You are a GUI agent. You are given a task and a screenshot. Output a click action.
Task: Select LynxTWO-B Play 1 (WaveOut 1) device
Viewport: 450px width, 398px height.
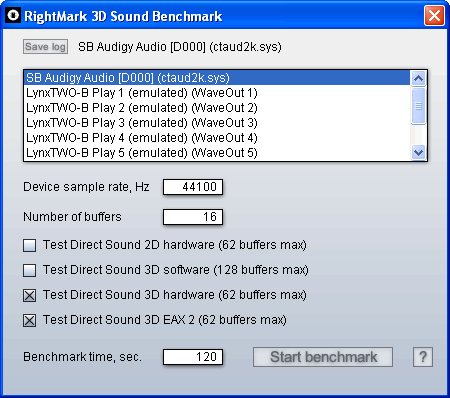tap(217, 93)
